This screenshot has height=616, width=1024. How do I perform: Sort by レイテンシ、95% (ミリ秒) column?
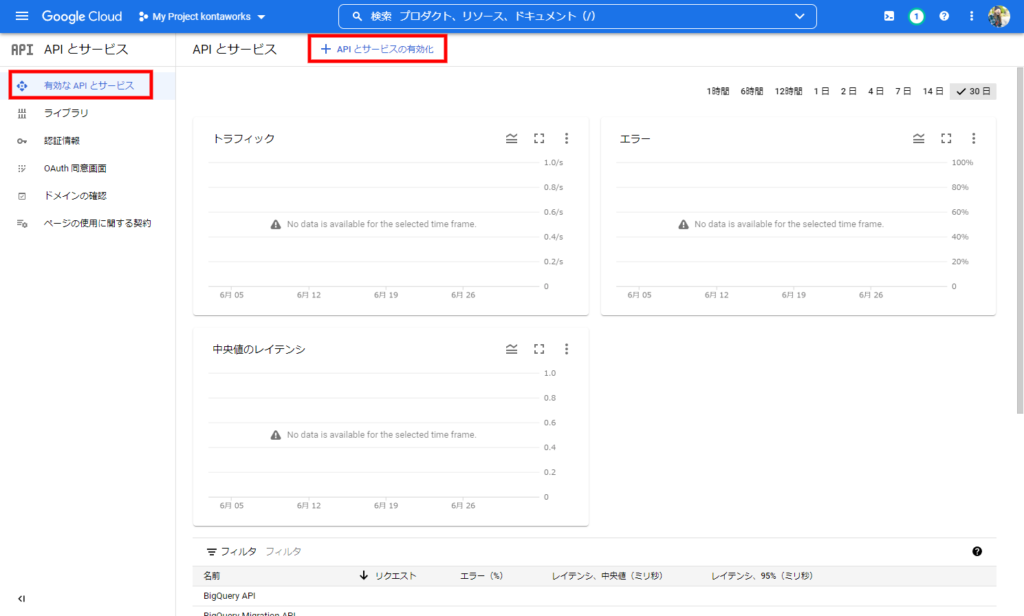coord(762,576)
